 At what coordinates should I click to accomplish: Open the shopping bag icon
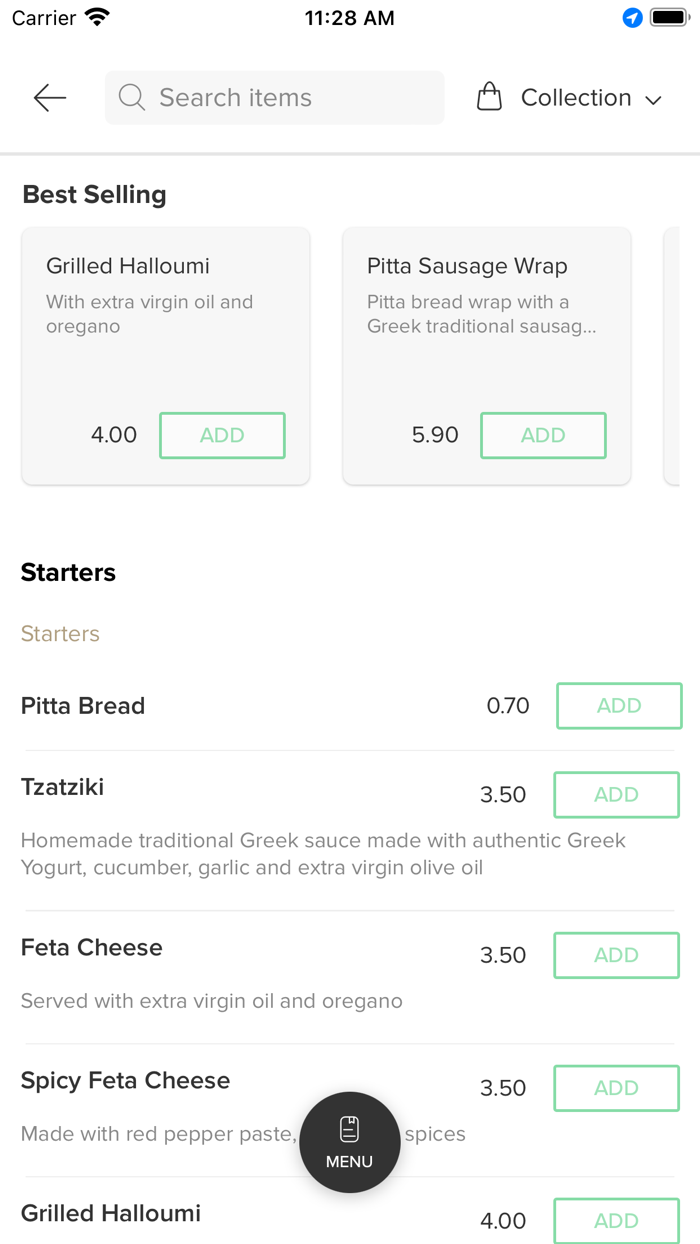(489, 96)
